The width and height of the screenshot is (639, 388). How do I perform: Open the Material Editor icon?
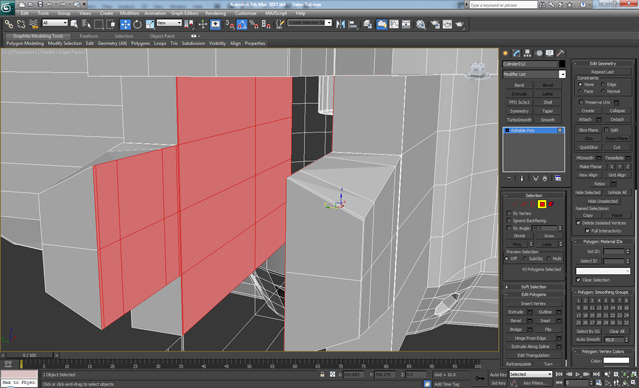[x=421, y=24]
